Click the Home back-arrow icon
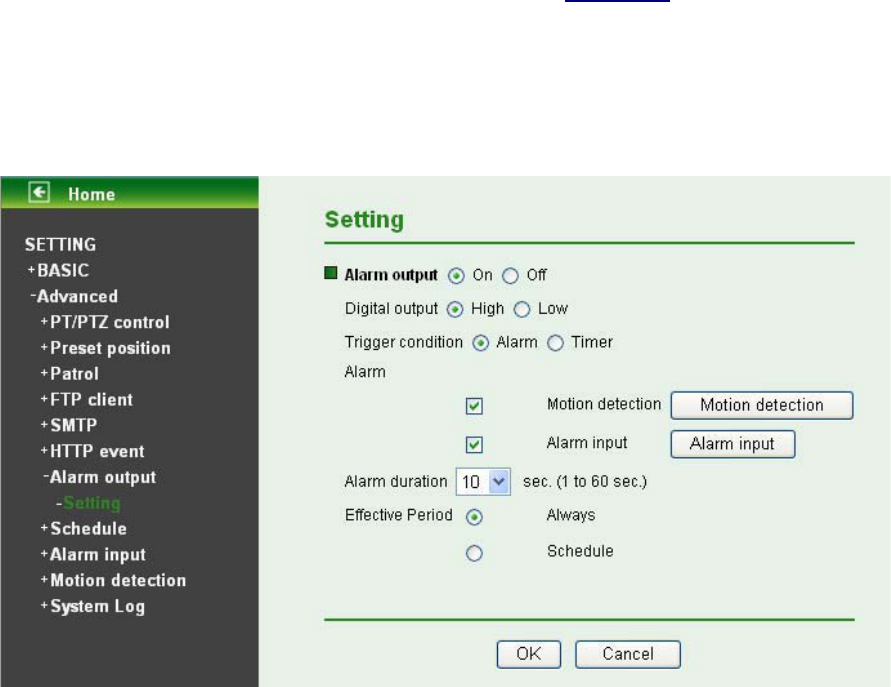The image size is (891, 687). point(39,192)
